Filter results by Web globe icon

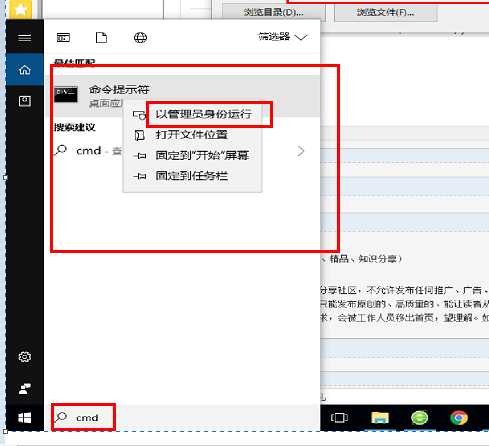point(140,37)
